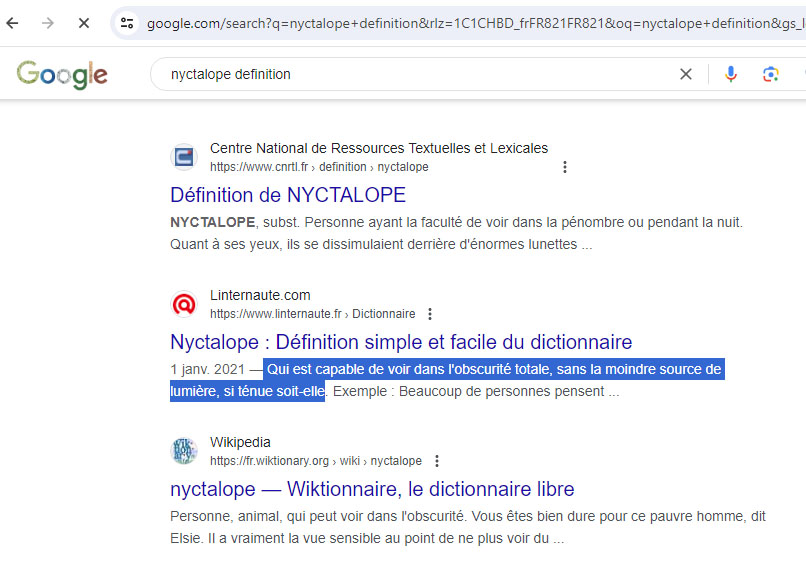The image size is (806, 562).
Task: Open more options for the Linternaute result
Action: (430, 314)
